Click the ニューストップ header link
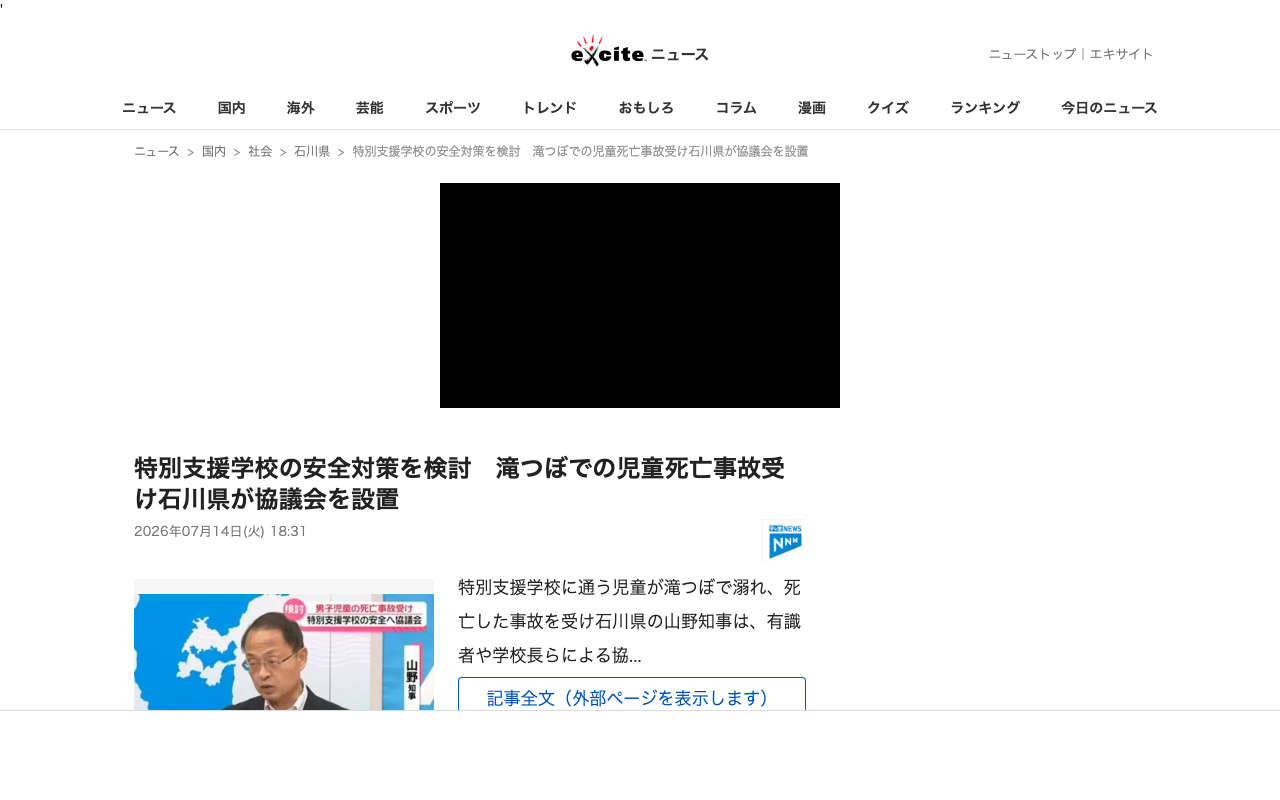Viewport: 1280px width, 800px height. click(x=1032, y=54)
